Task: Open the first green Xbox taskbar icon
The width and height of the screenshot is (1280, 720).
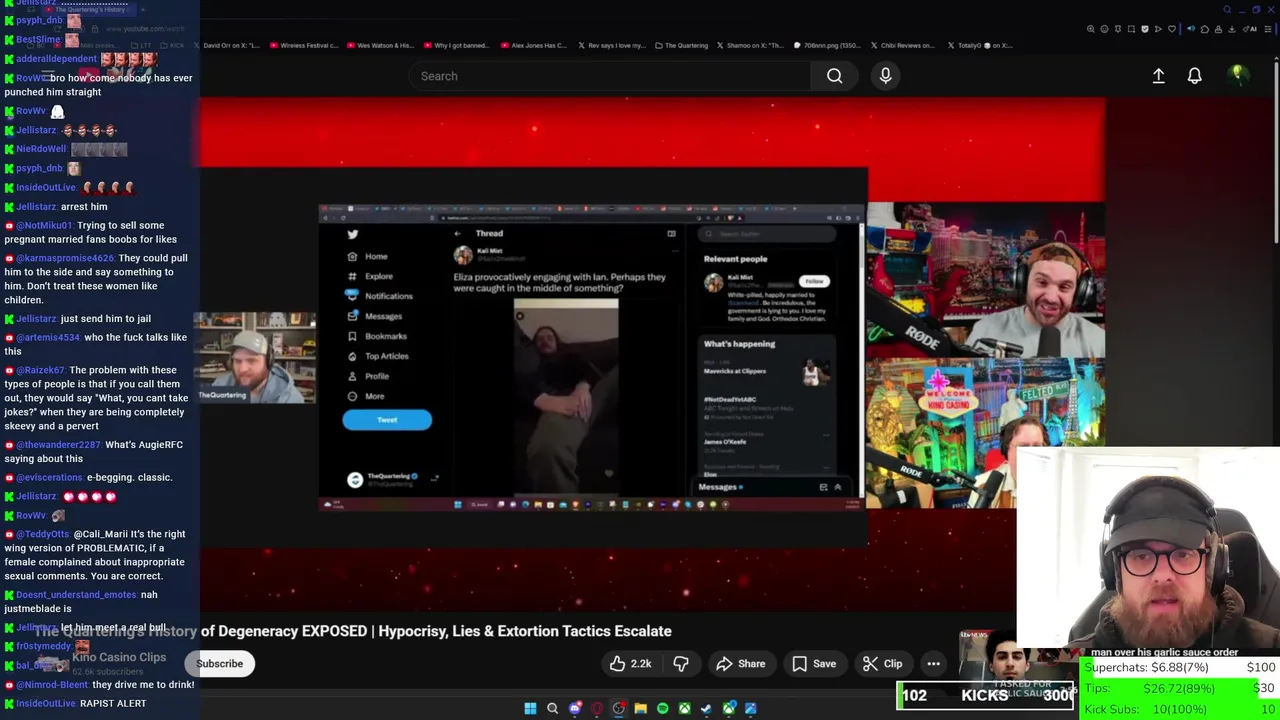Action: [x=685, y=708]
